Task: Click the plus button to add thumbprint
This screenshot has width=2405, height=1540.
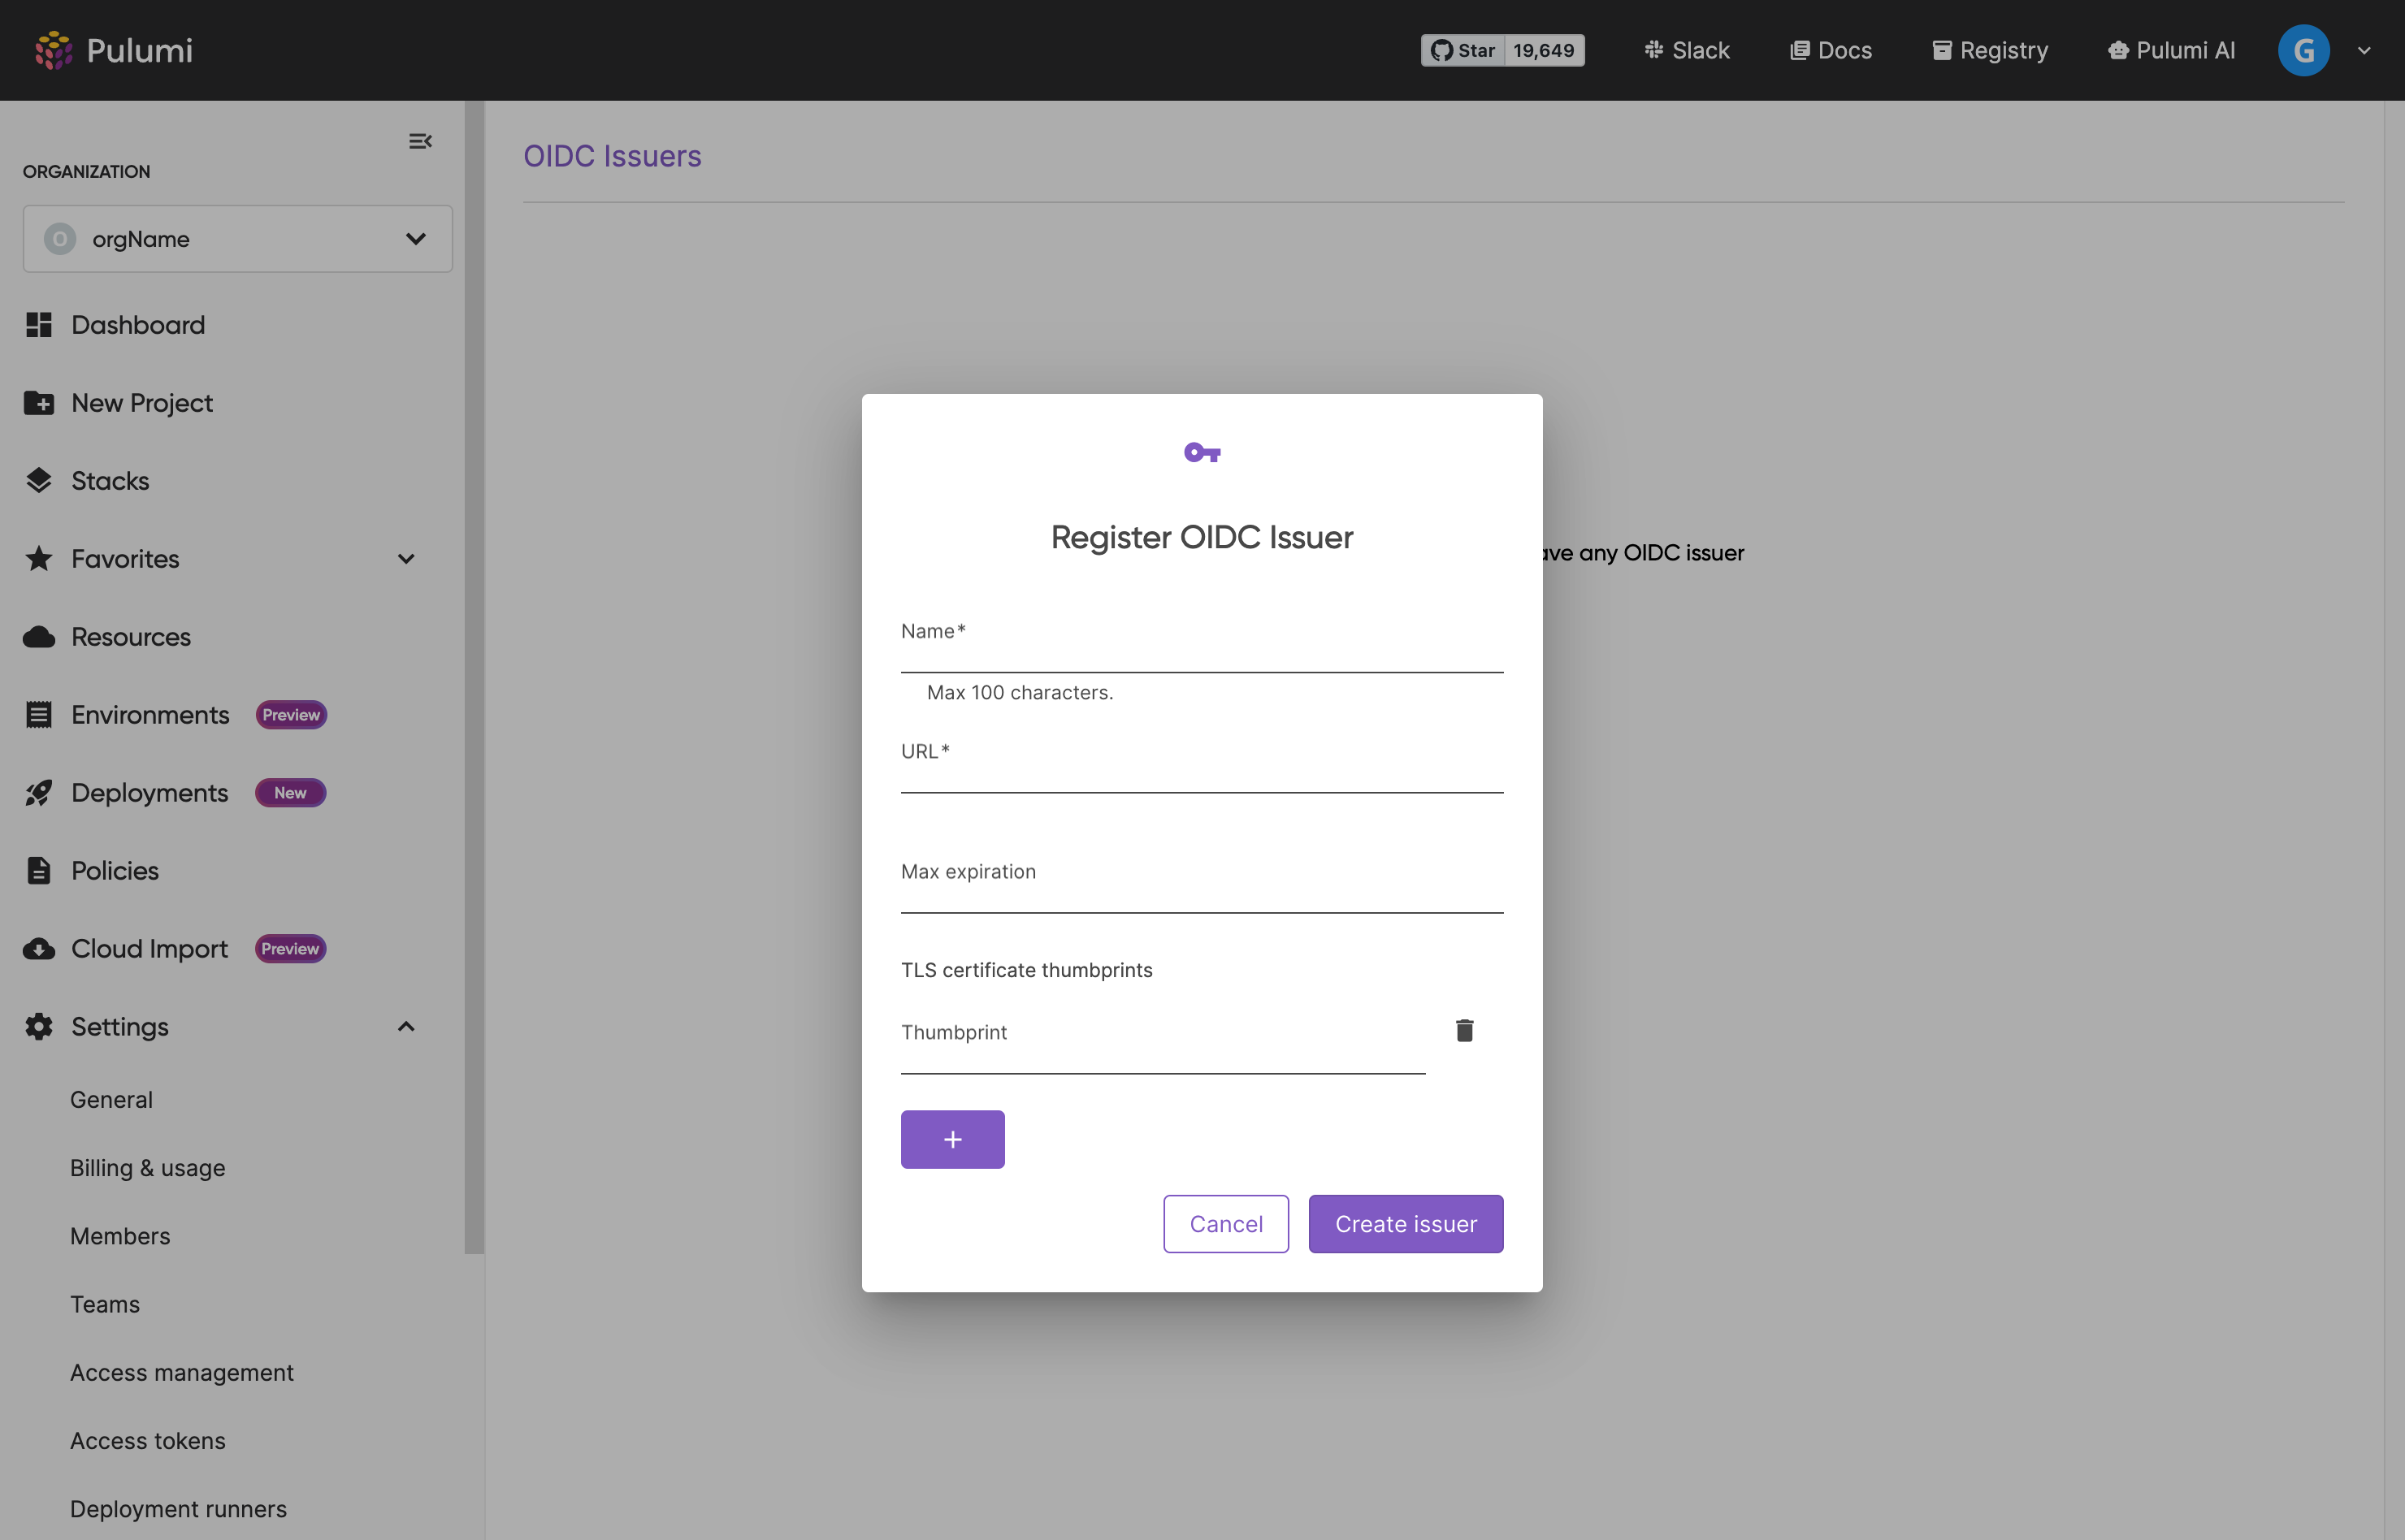Action: click(952, 1139)
